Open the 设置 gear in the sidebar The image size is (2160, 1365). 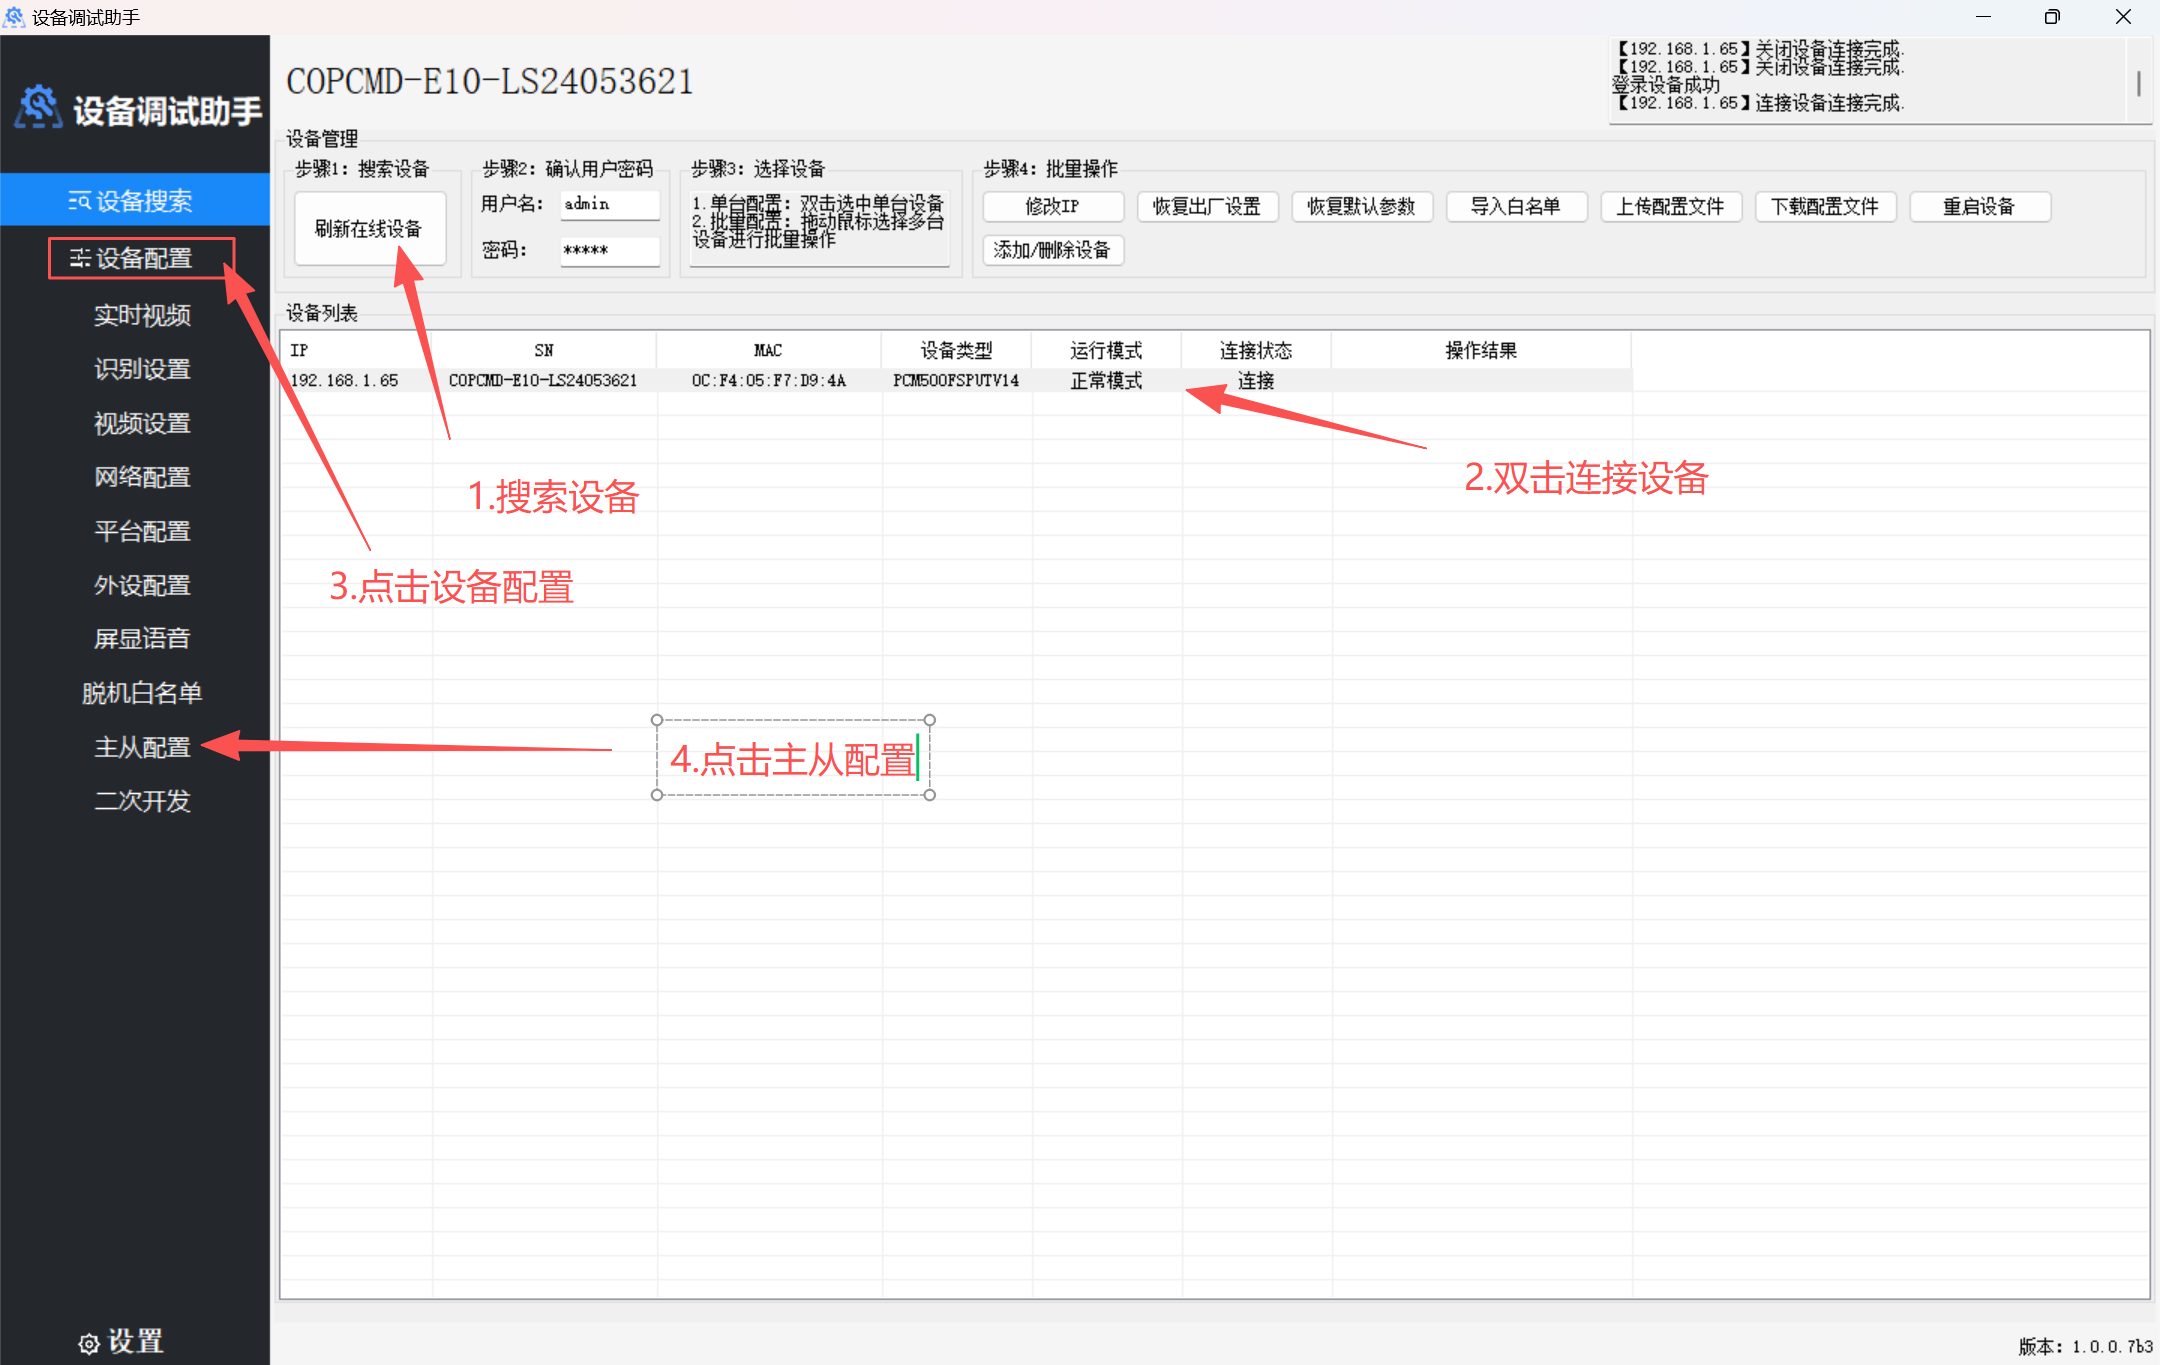pyautogui.click(x=121, y=1341)
